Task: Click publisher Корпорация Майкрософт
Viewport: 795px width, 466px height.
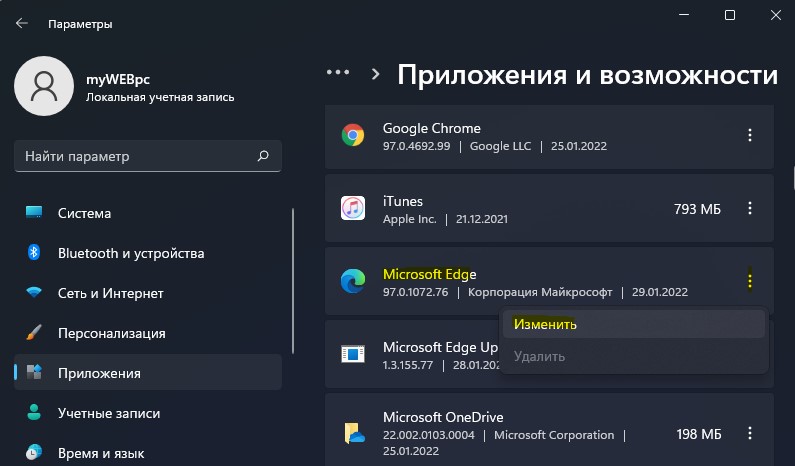Action: [x=540, y=292]
